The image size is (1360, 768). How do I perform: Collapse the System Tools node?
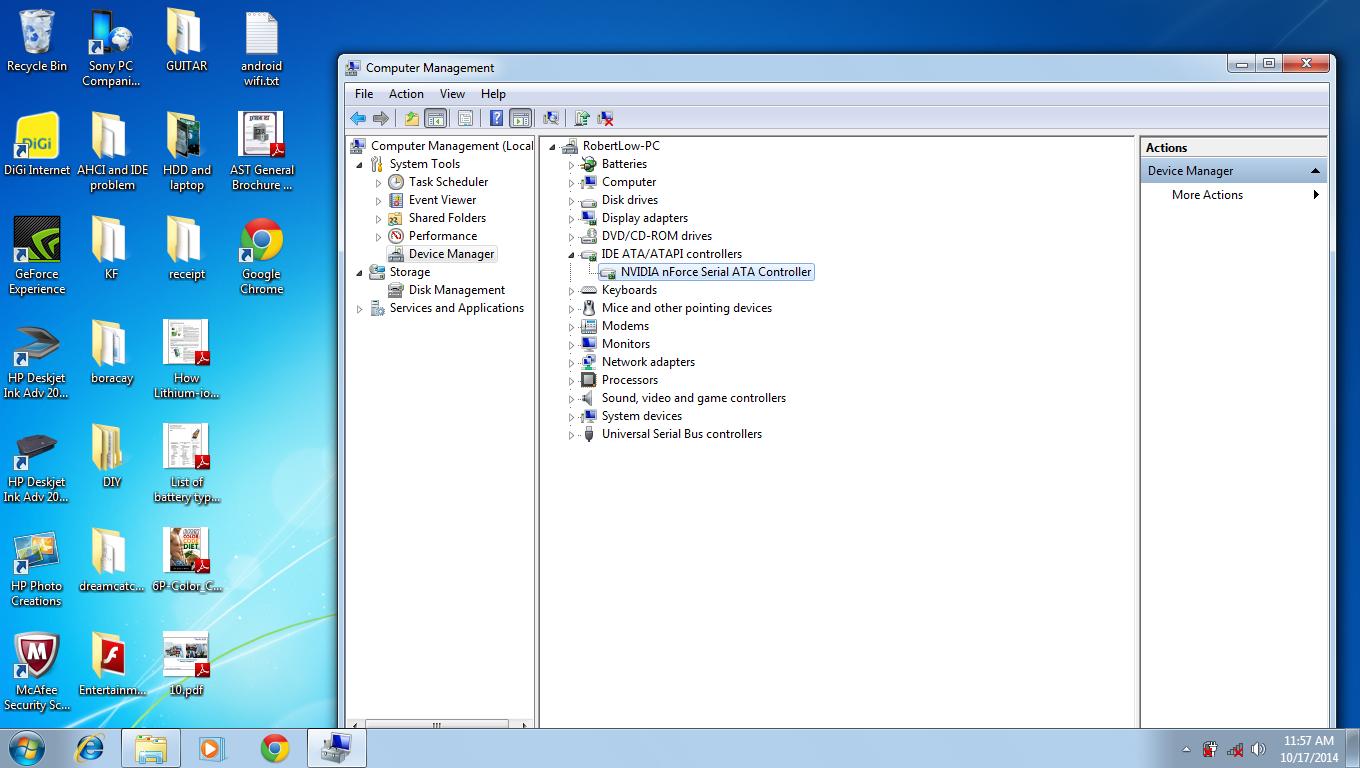360,164
